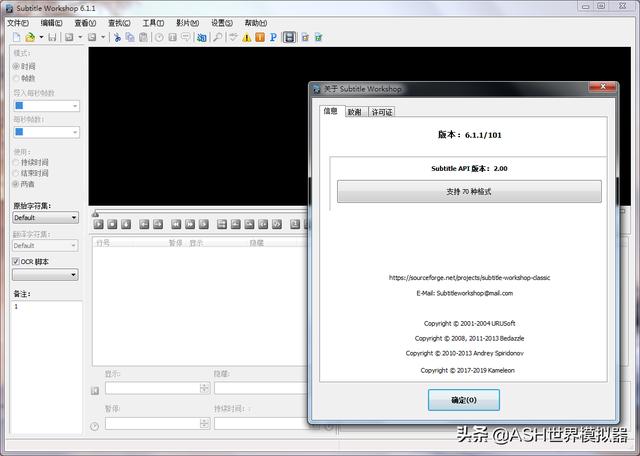Click the Redo toolbar icon
Screen dimensions: 640x456
[92, 38]
